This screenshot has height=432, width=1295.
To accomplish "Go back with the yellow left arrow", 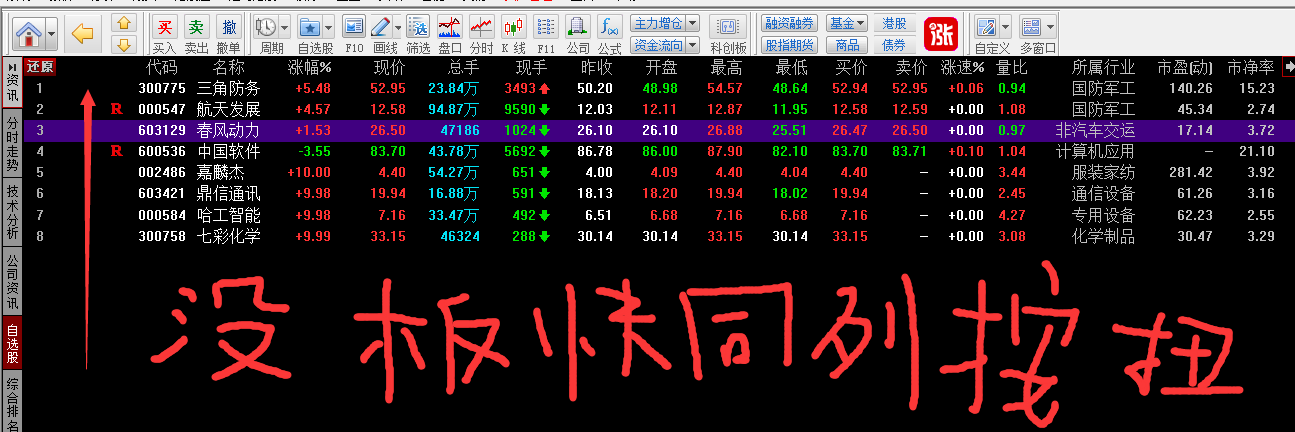I will [x=84, y=35].
